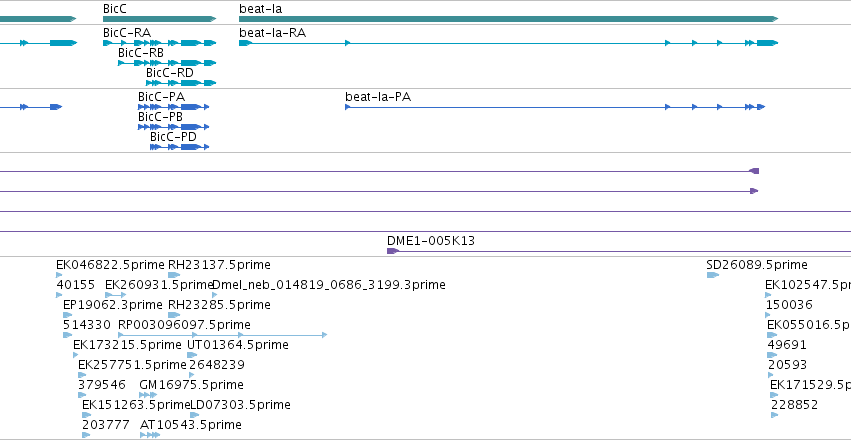Click the AT10543.5prime feature glyph

click(150, 435)
